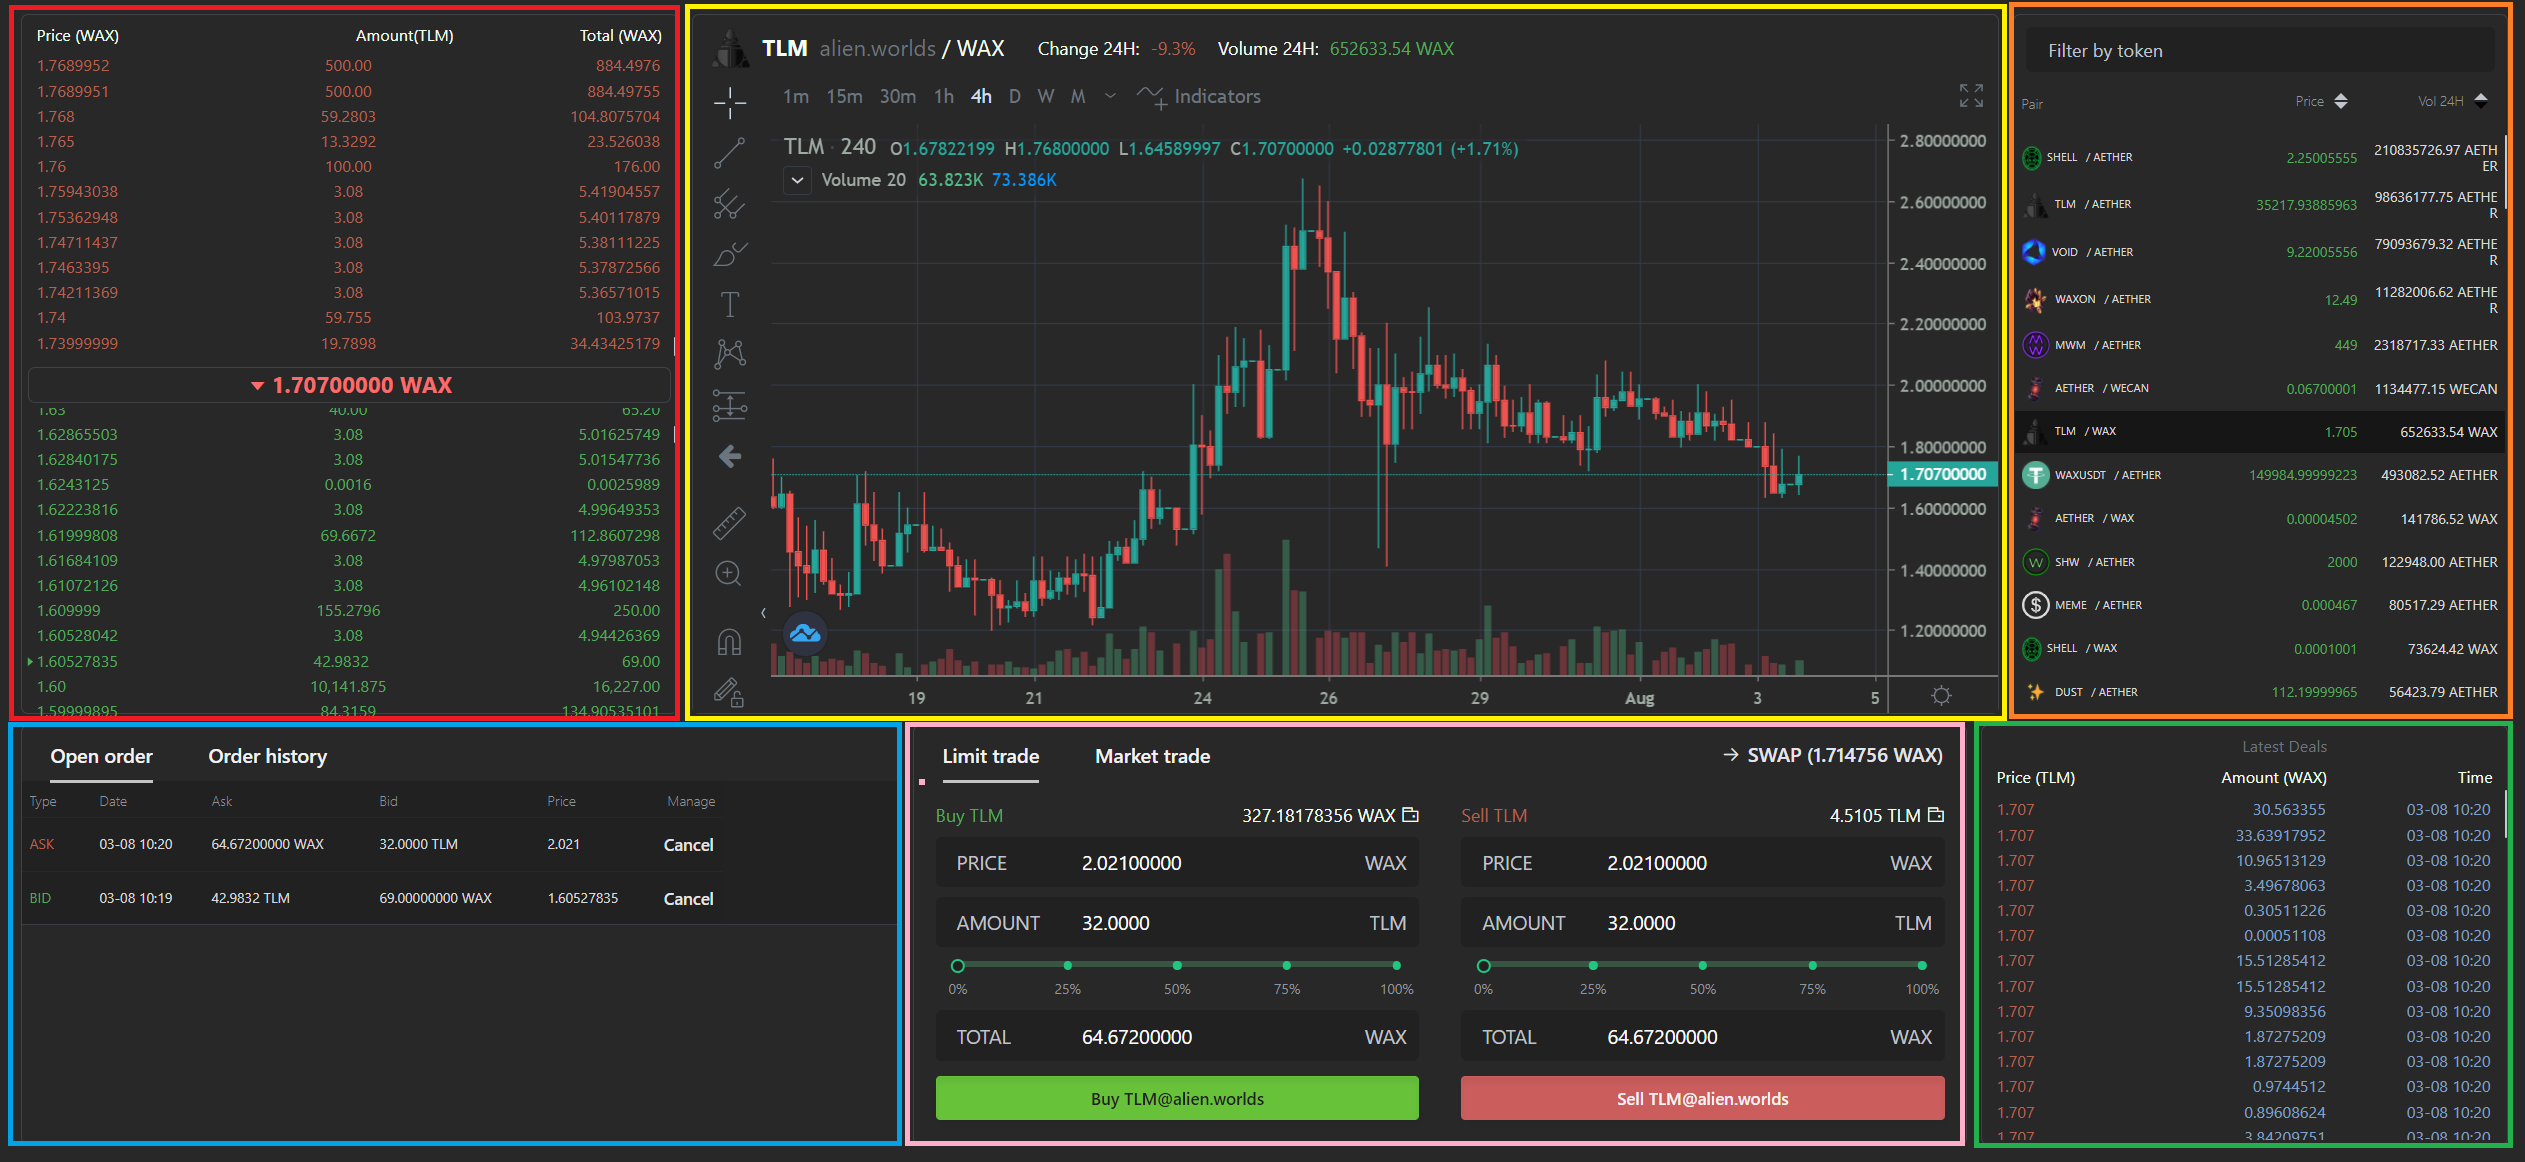Screen dimensions: 2525x1162
Task: Select the Open order tab
Action: [x=102, y=756]
